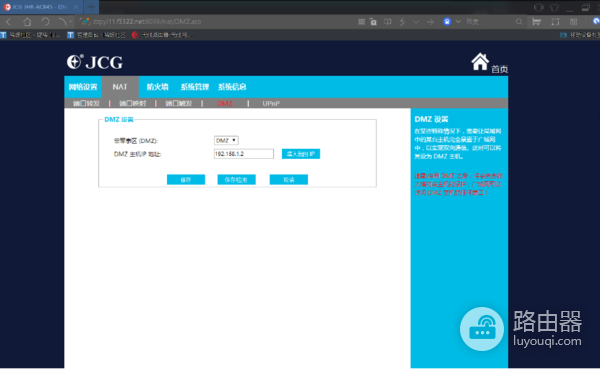Viewport: 600px width, 369px height.
Task: Open the red-icon bookmark in bookmarks bar
Action: 161,35
